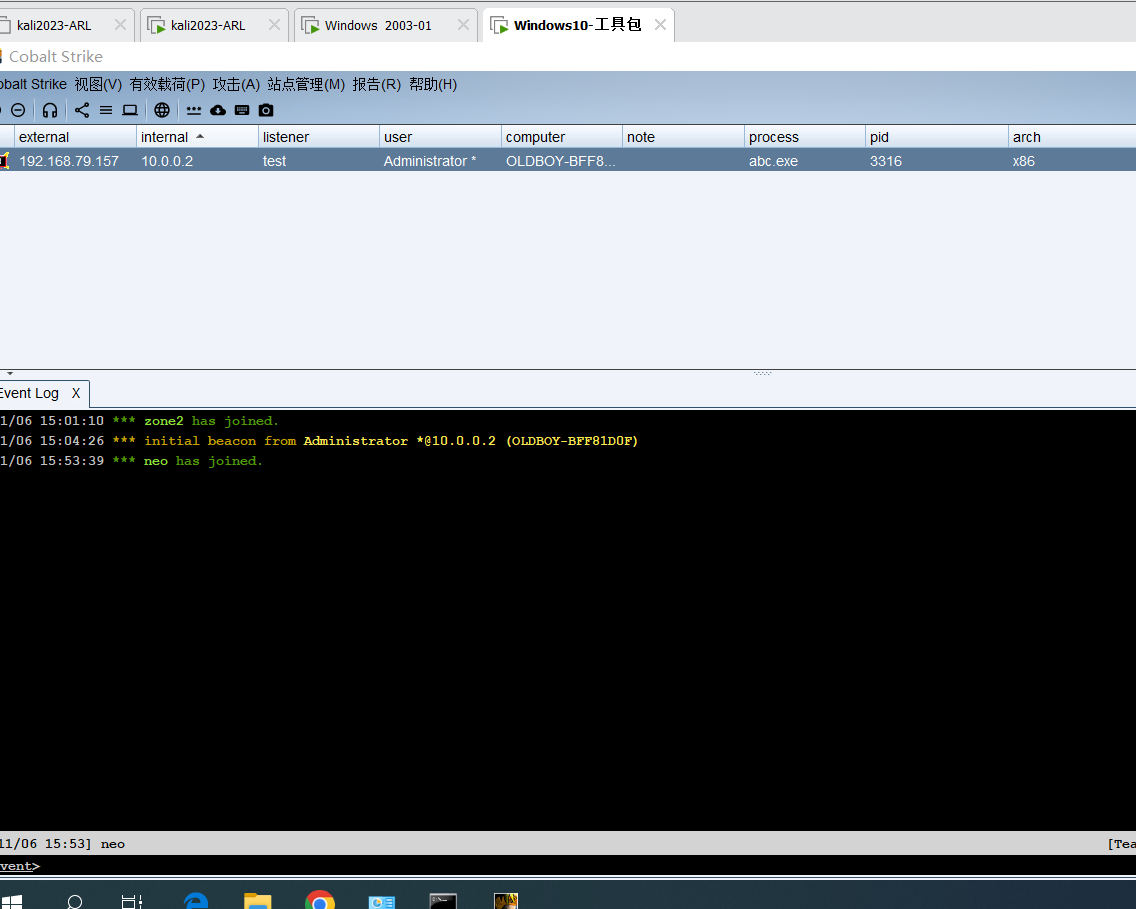Open File Explorer from taskbar
This screenshot has width=1136, height=909.
tap(257, 901)
